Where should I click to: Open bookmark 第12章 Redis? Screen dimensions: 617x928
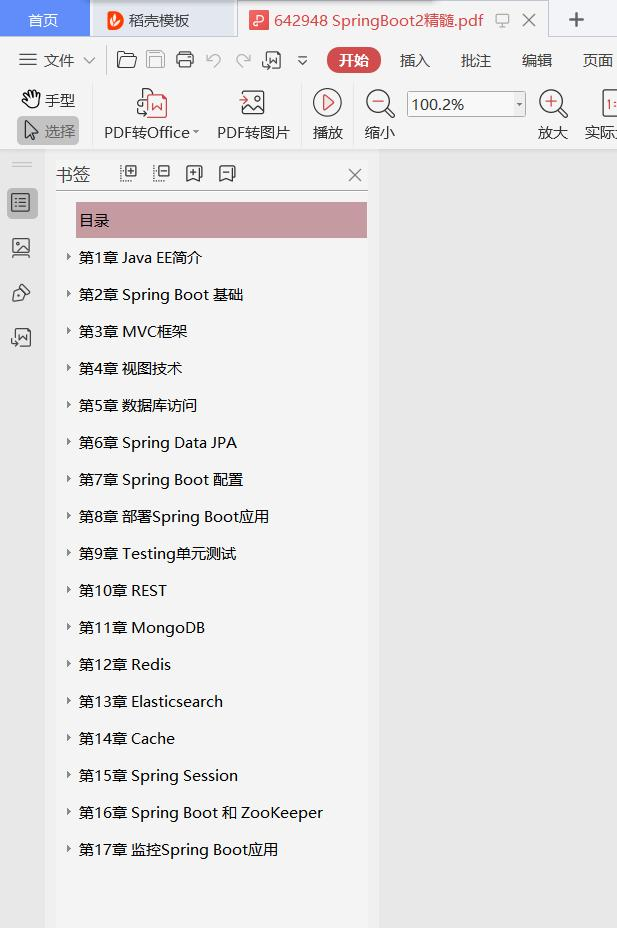pyautogui.click(x=125, y=665)
